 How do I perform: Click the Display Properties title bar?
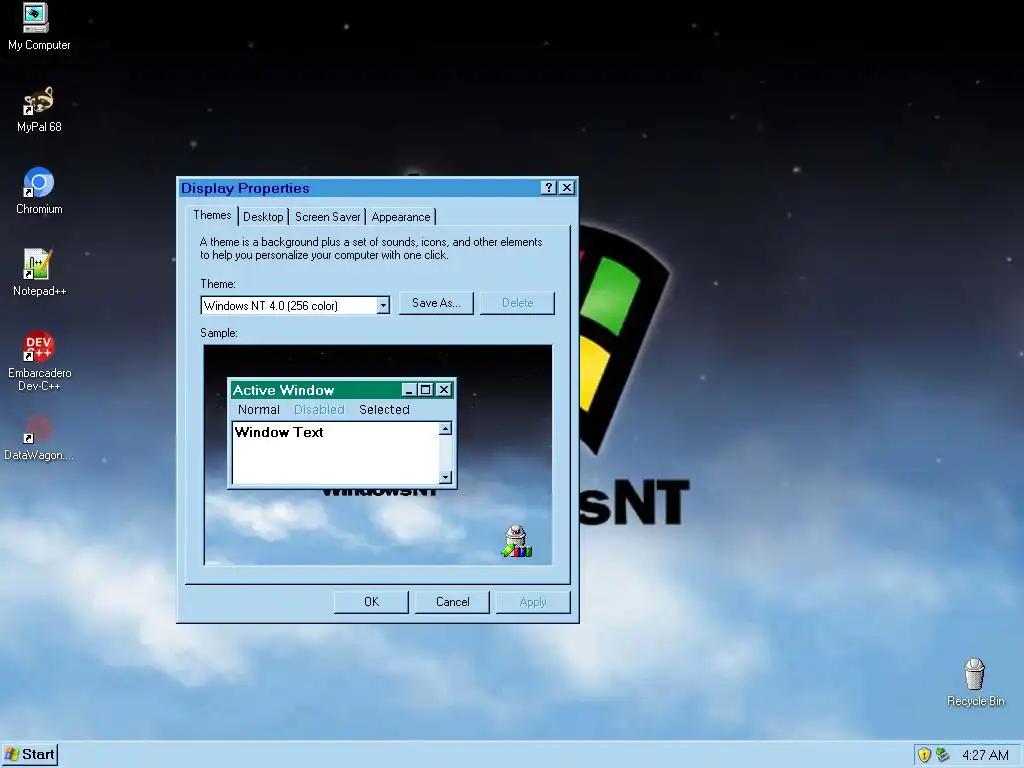pyautogui.click(x=359, y=188)
